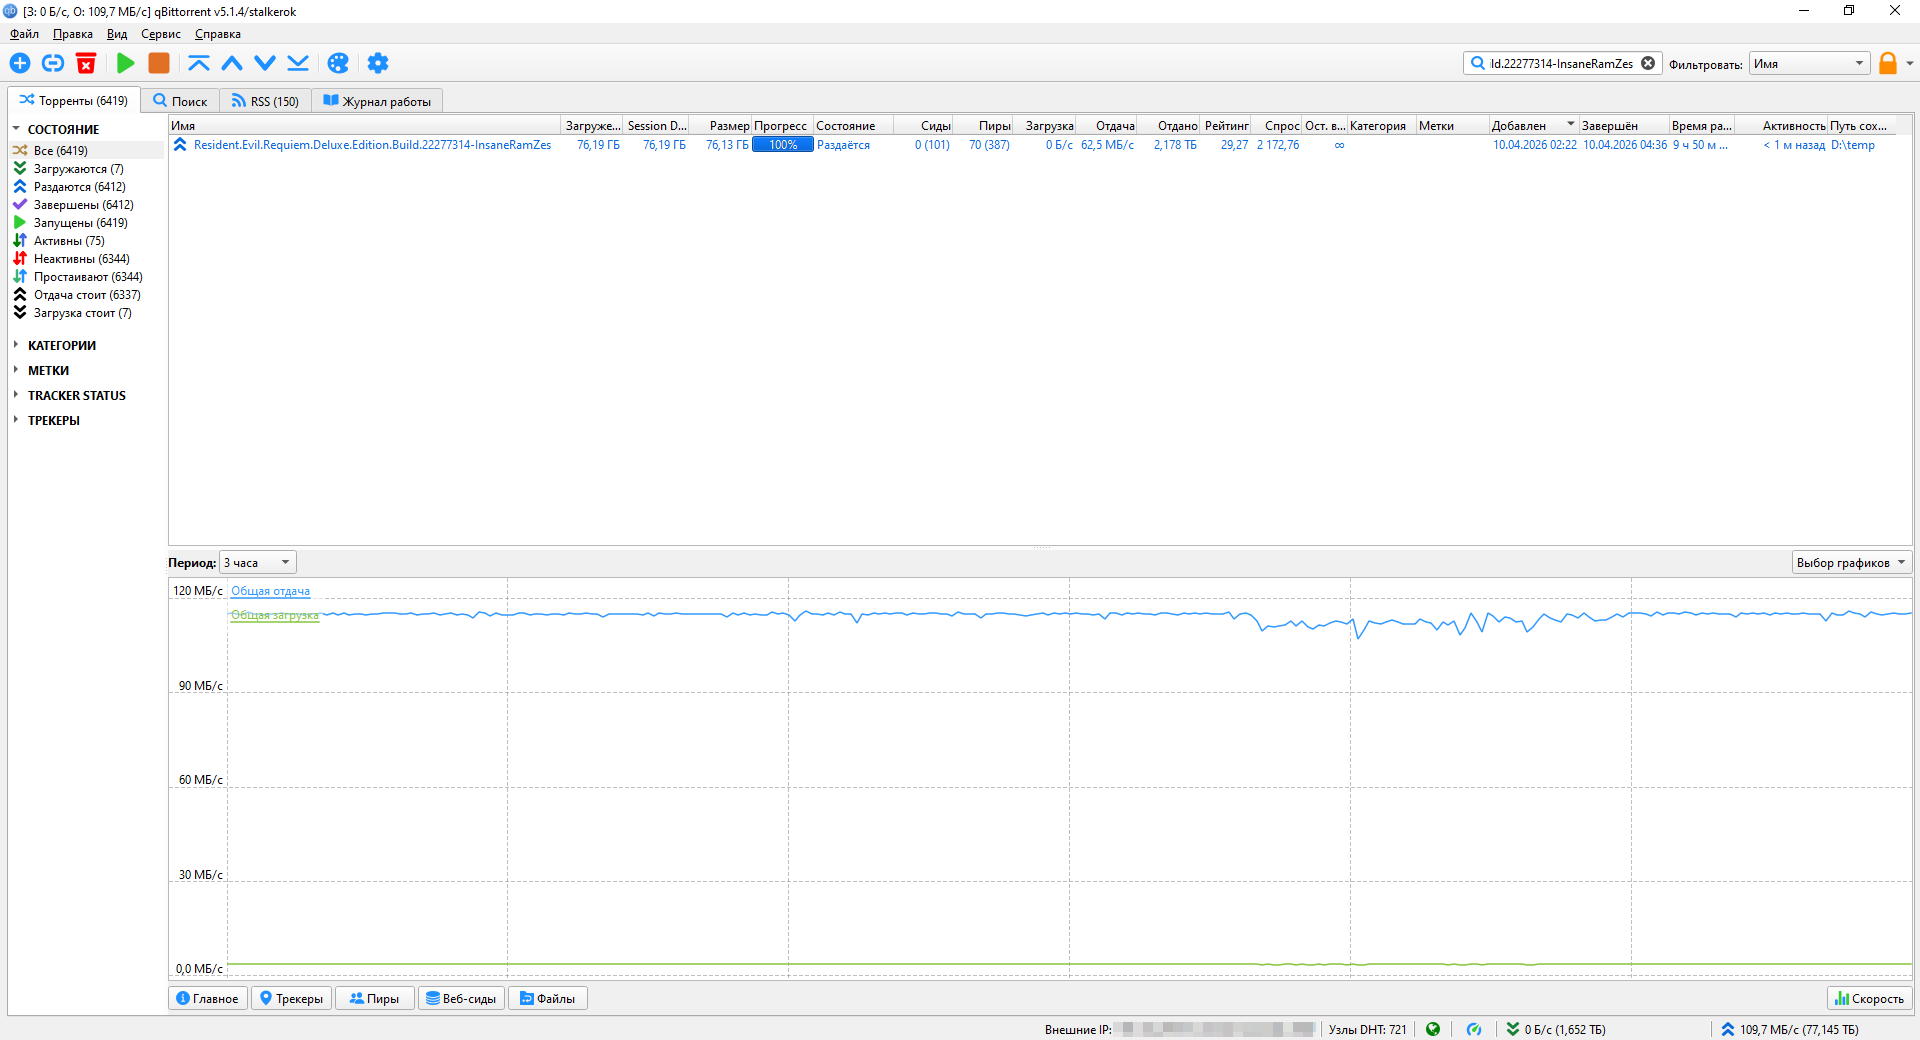Screen dimensions: 1920x1040
Task: Stop torrent with the orange square icon
Action: 159,63
